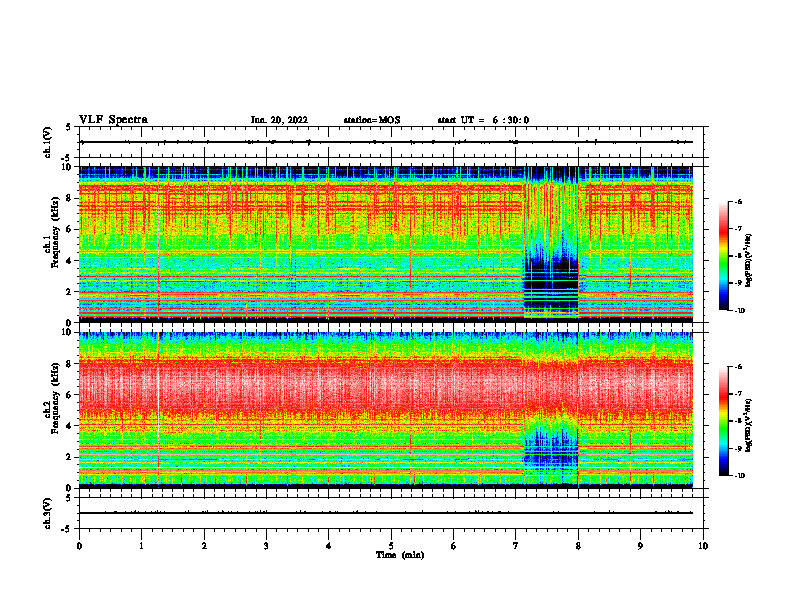Image resolution: width=792 pixels, height=612 pixels.
Task: Click the "9" tick on the time axis
Action: click(640, 546)
